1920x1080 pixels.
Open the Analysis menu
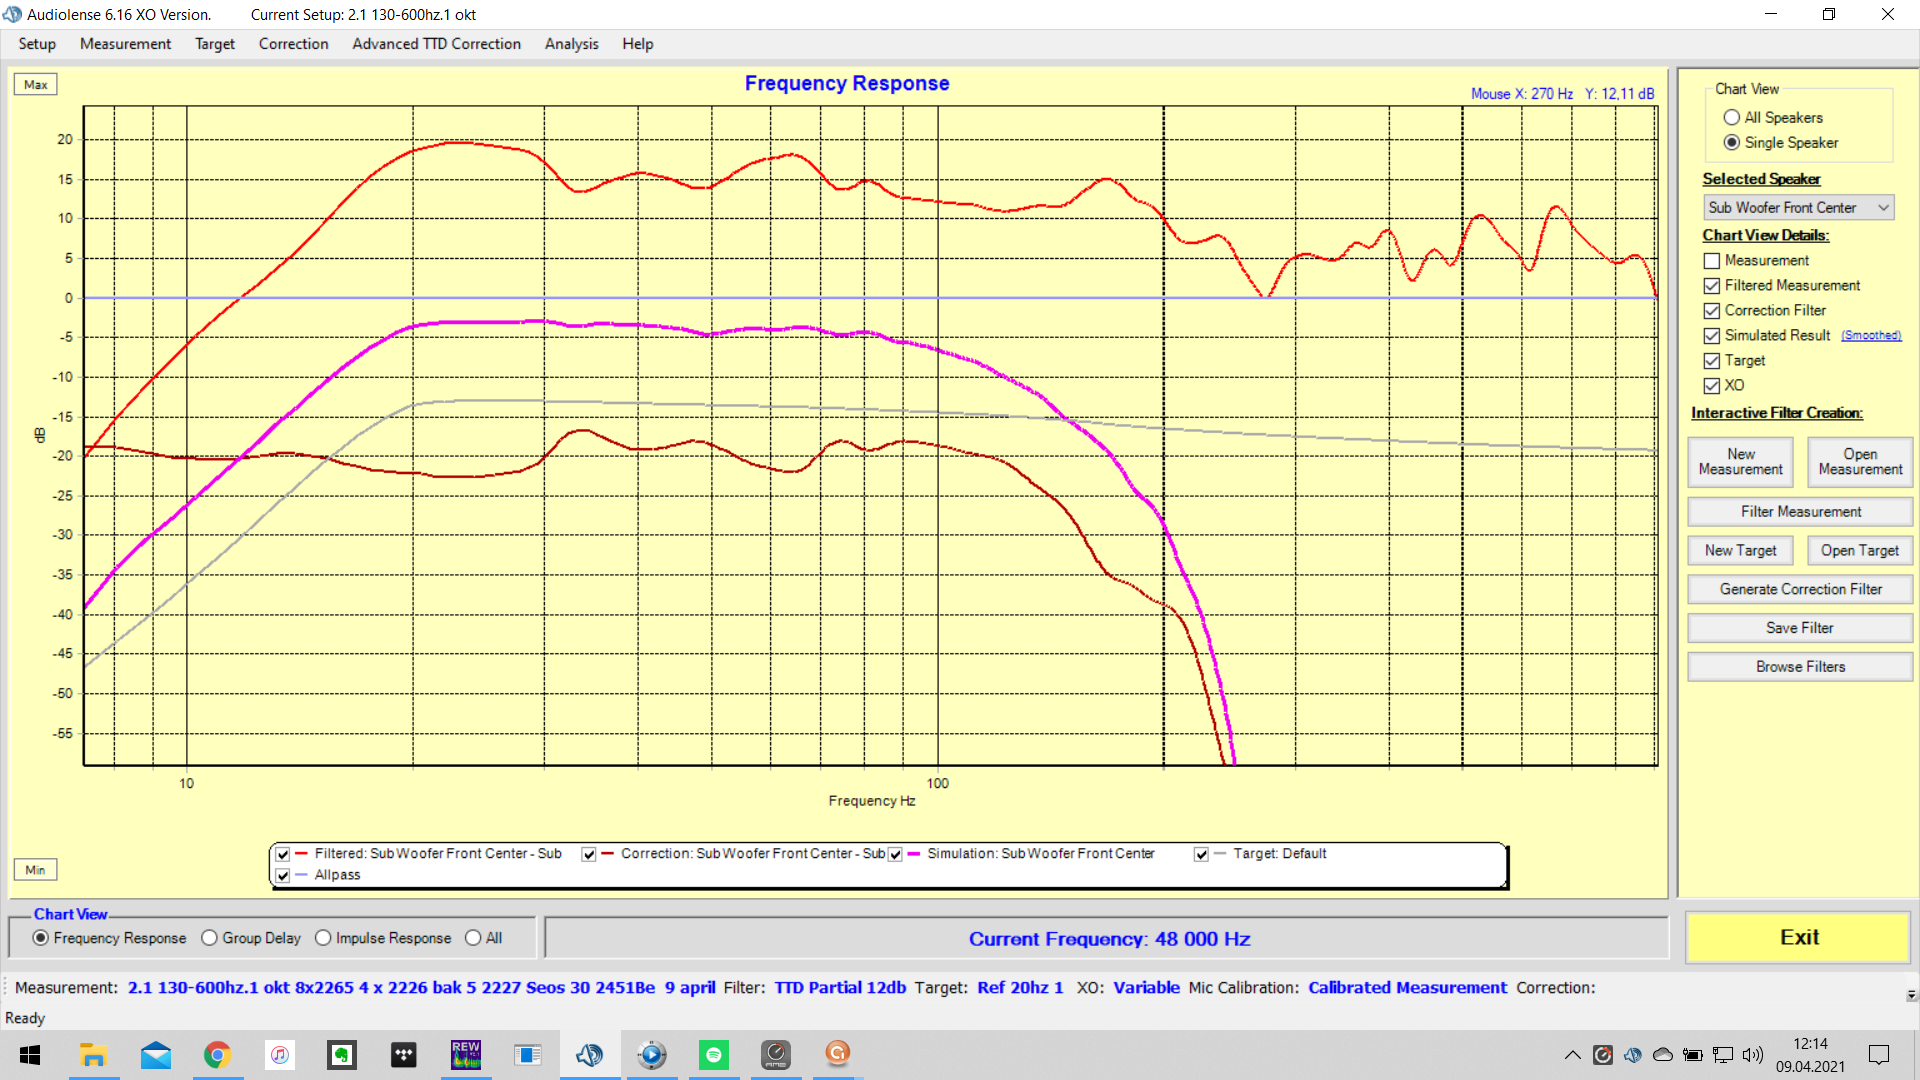[571, 44]
